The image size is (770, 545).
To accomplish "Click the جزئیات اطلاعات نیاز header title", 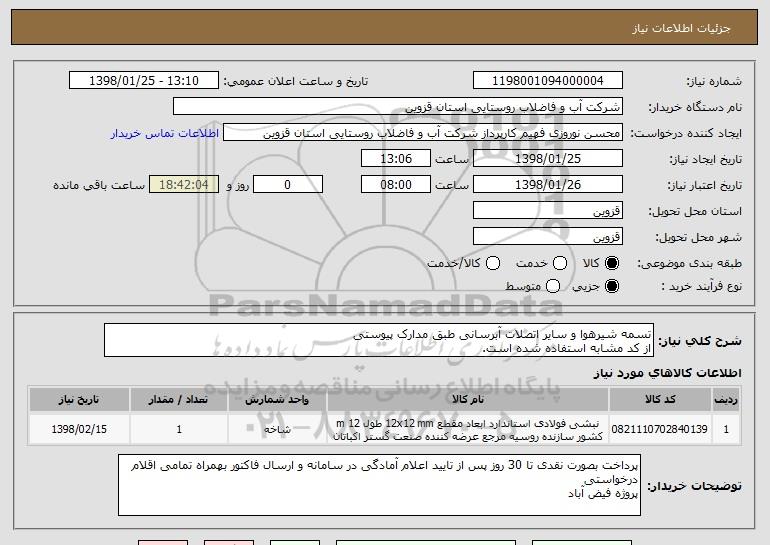I will pyautogui.click(x=682, y=28).
